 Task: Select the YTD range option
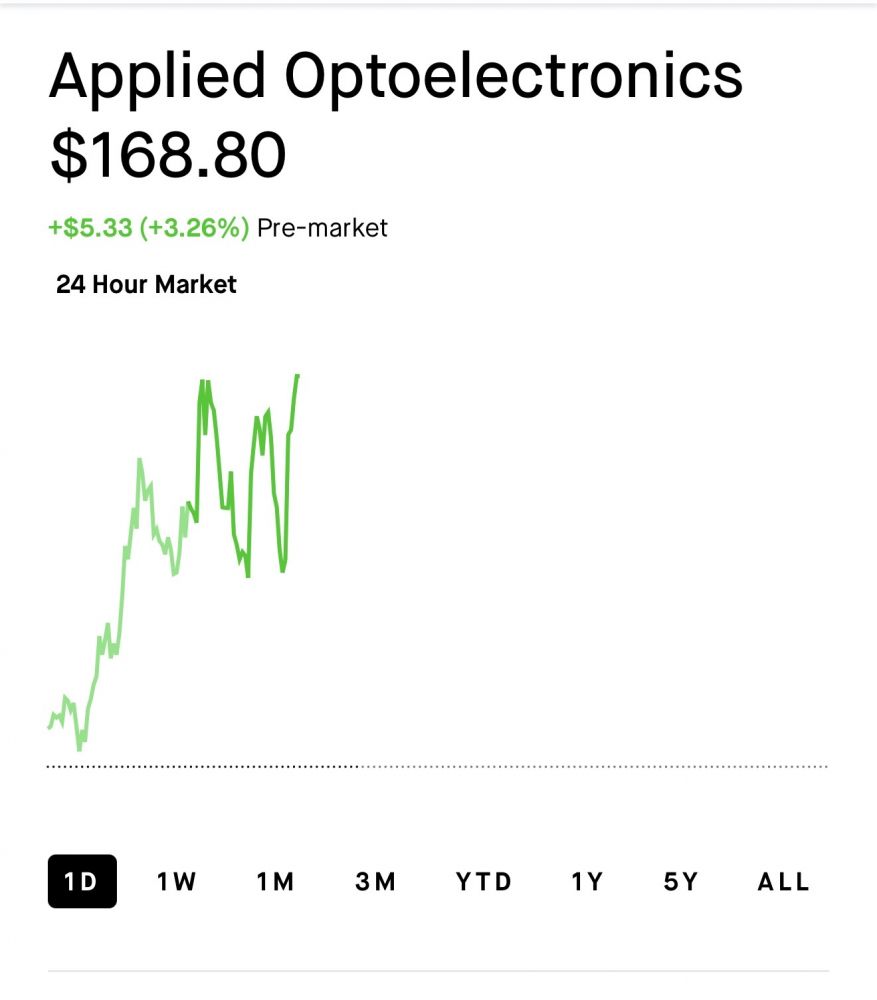click(x=484, y=882)
